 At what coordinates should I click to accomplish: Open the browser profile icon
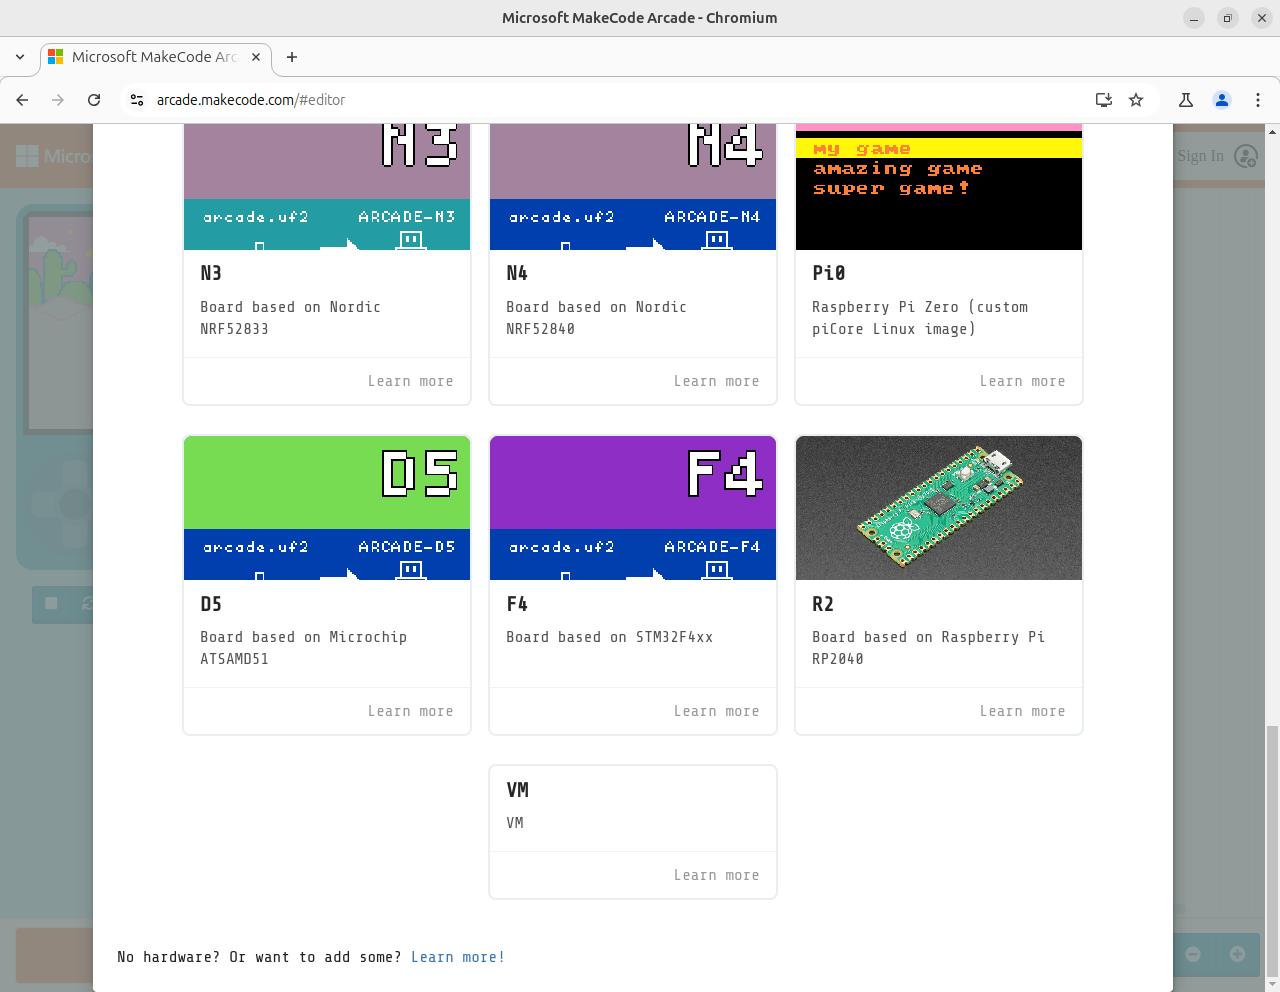(x=1222, y=100)
